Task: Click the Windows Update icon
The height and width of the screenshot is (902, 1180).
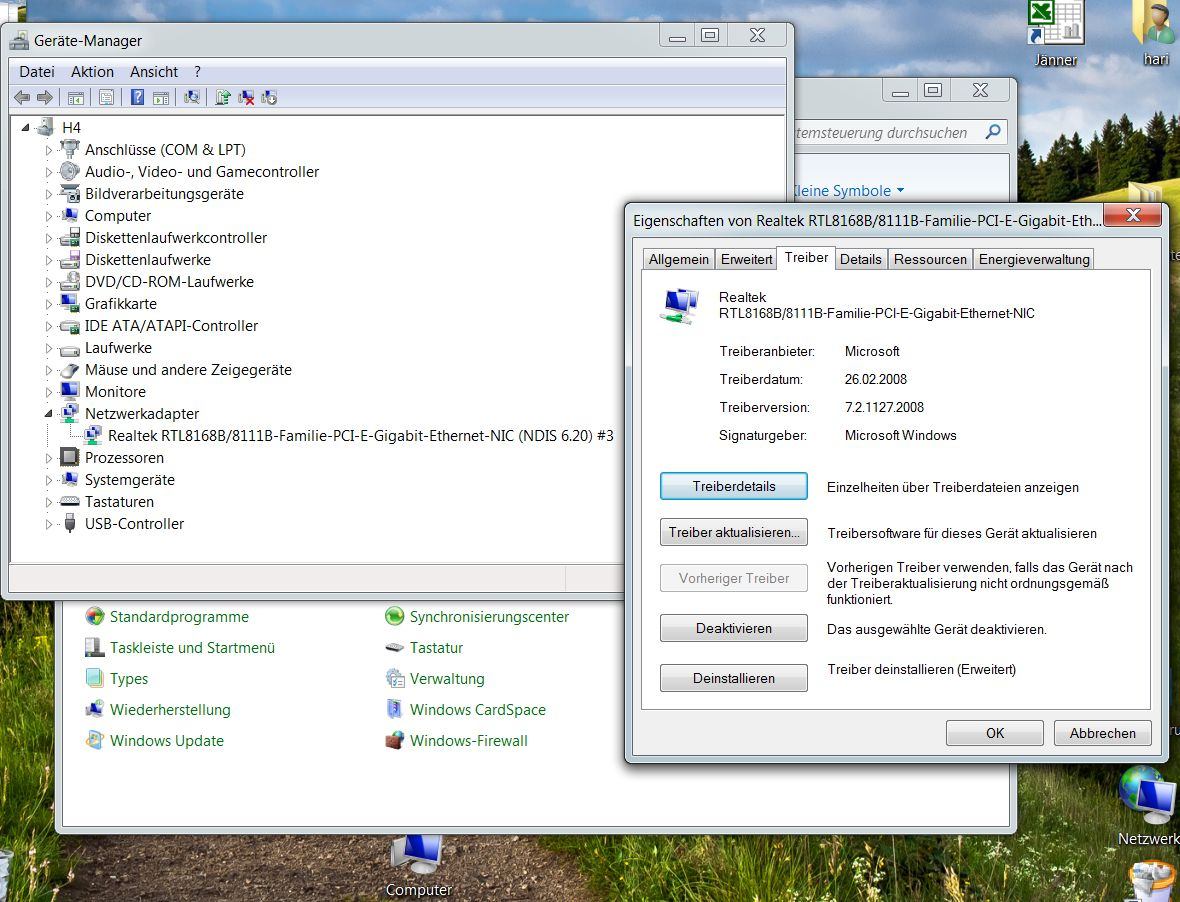Action: click(95, 740)
